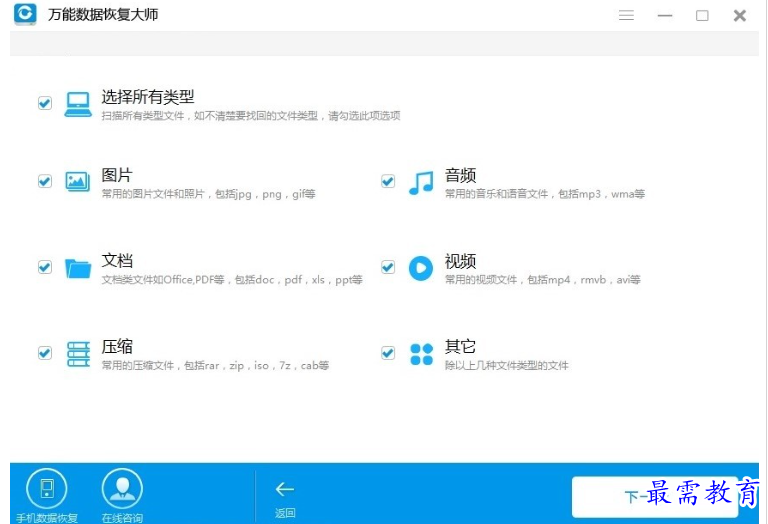The image size is (768, 524).
Task: Click the app logo in title bar
Action: tap(25, 14)
